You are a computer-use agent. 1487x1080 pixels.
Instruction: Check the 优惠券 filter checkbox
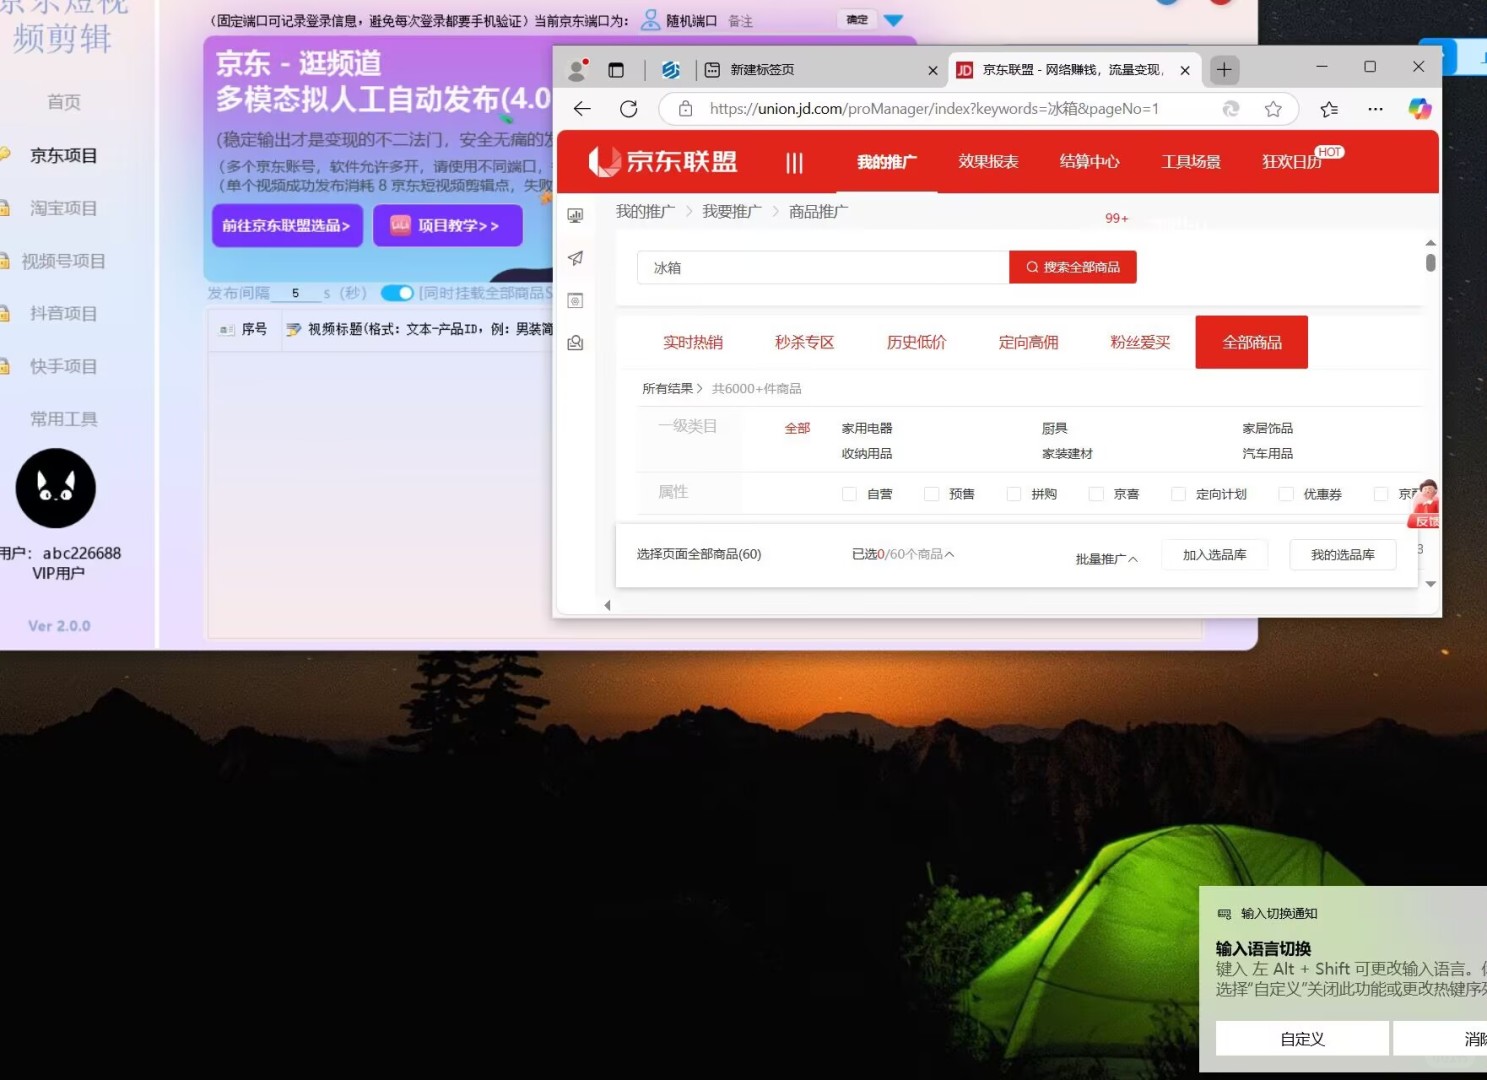coord(1286,494)
